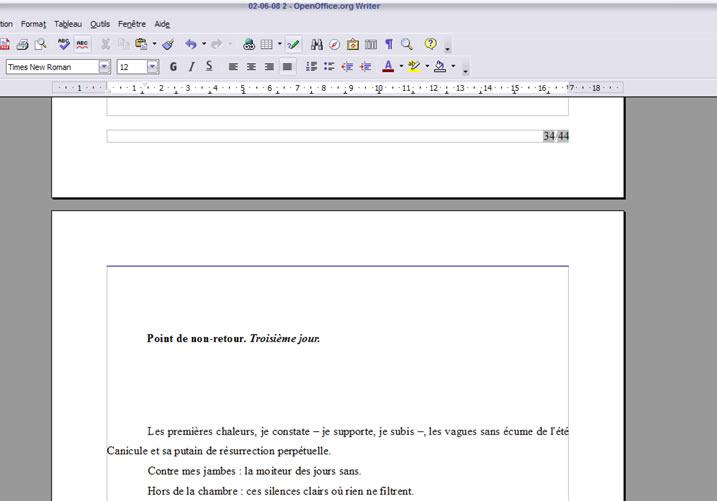This screenshot has height=501, width=717.
Task: Open the Fenêtre menu
Action: coord(132,24)
